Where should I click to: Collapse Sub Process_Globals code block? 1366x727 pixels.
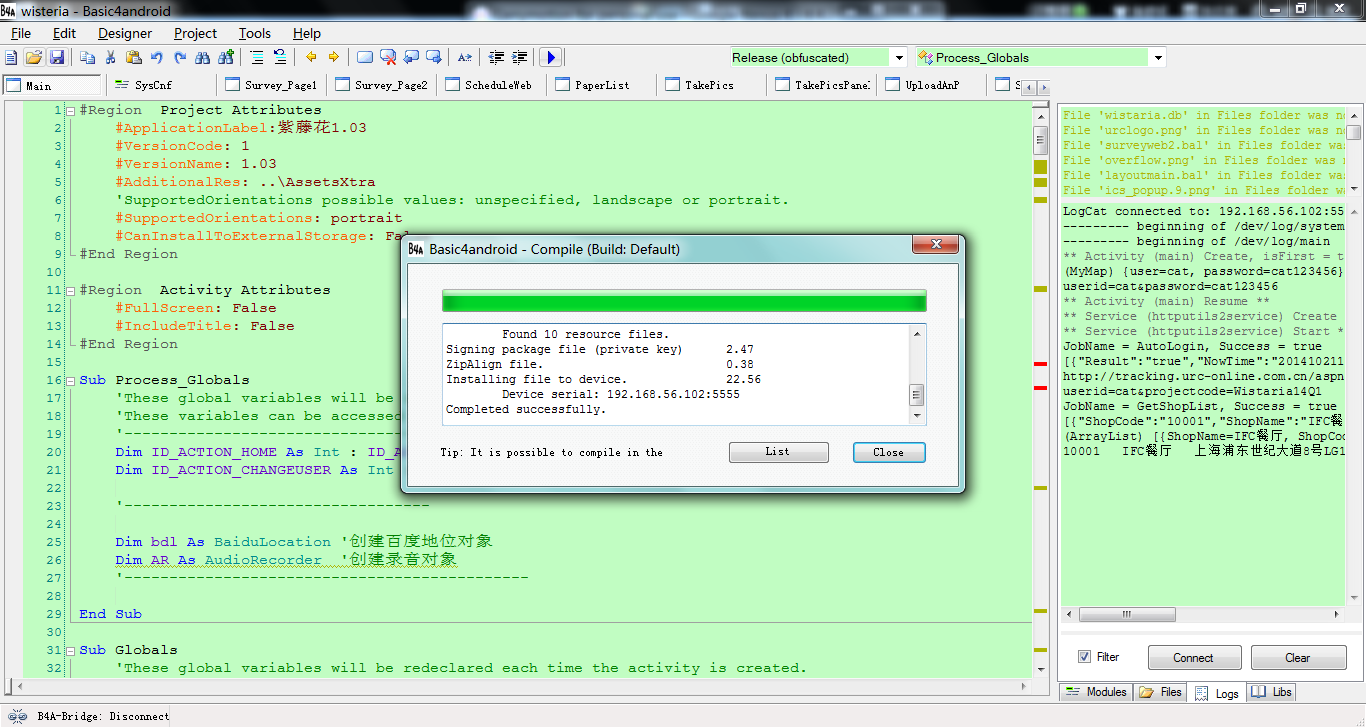click(x=70, y=380)
